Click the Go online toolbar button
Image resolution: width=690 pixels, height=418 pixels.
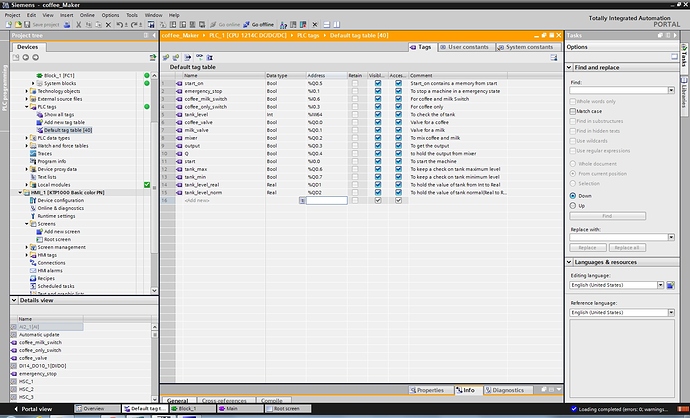pyautogui.click(x=225, y=25)
